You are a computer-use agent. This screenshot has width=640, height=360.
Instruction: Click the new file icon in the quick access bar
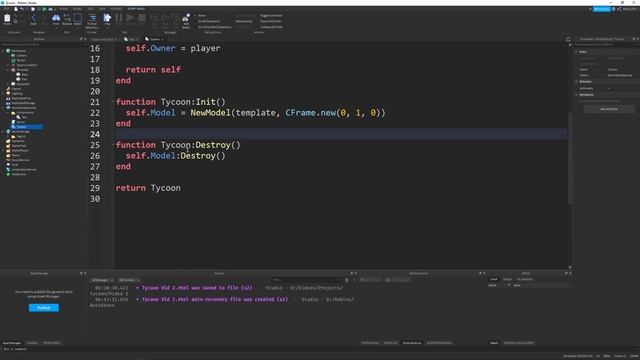point(16,9)
